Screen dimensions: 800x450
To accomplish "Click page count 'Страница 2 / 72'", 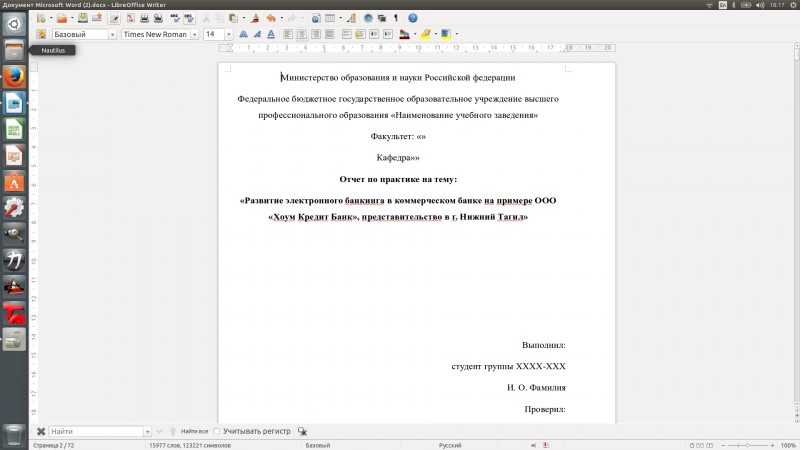I will (54, 445).
